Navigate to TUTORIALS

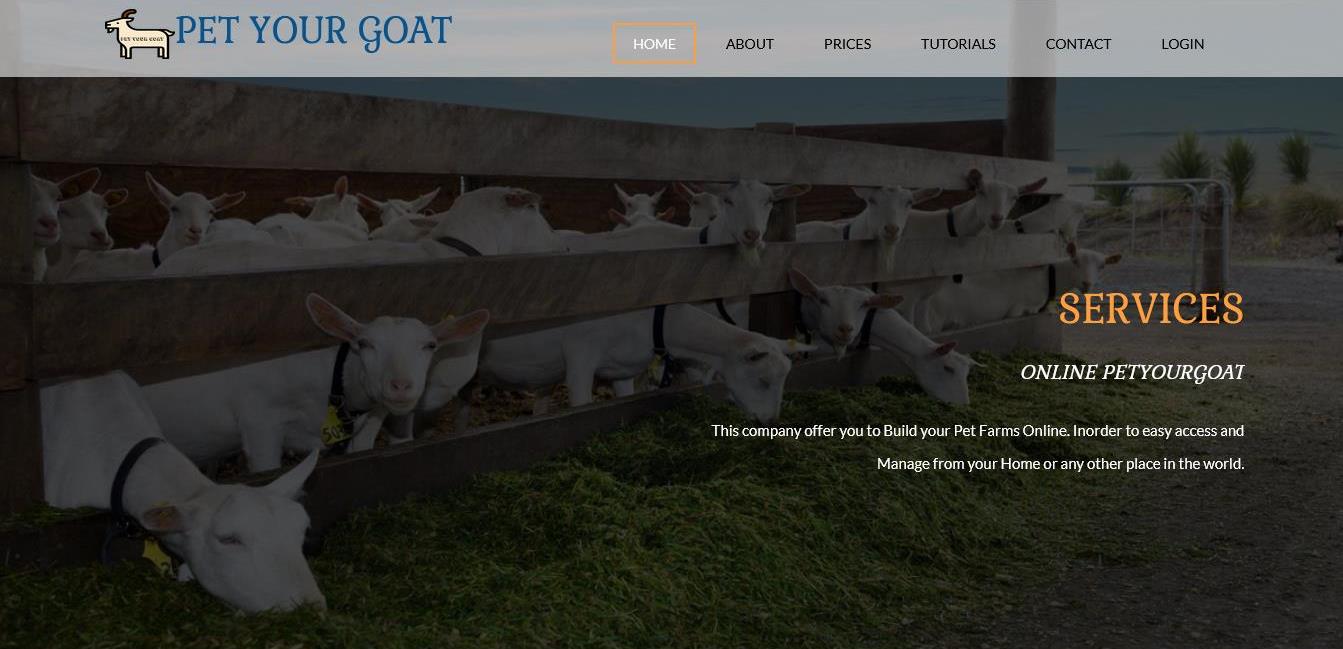(958, 44)
